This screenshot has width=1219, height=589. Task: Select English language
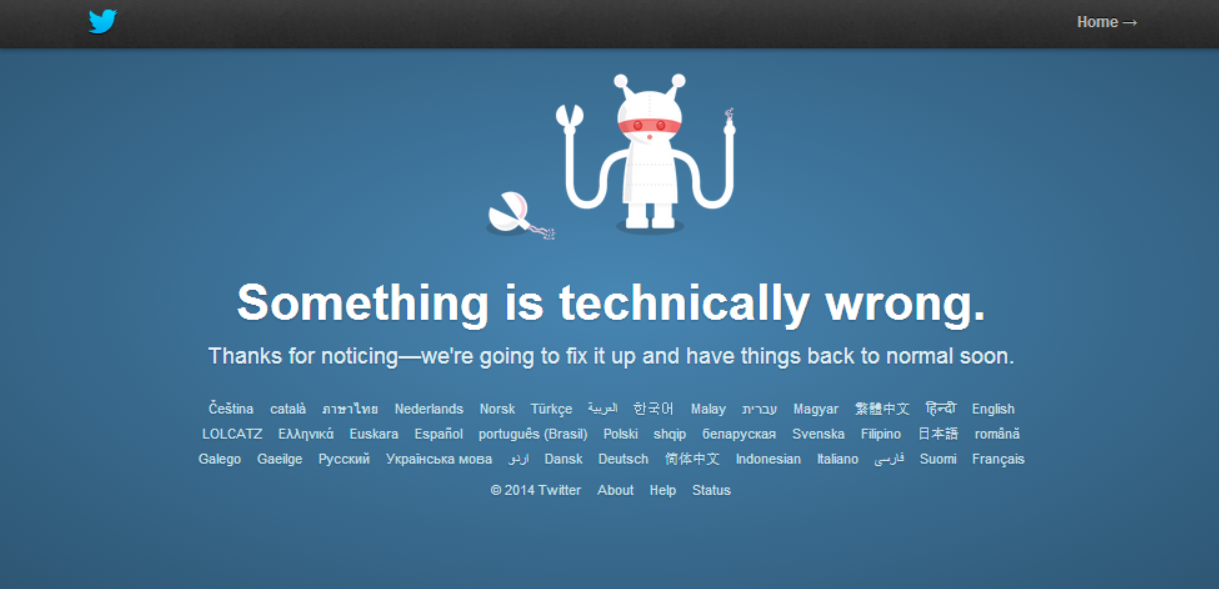tap(993, 409)
